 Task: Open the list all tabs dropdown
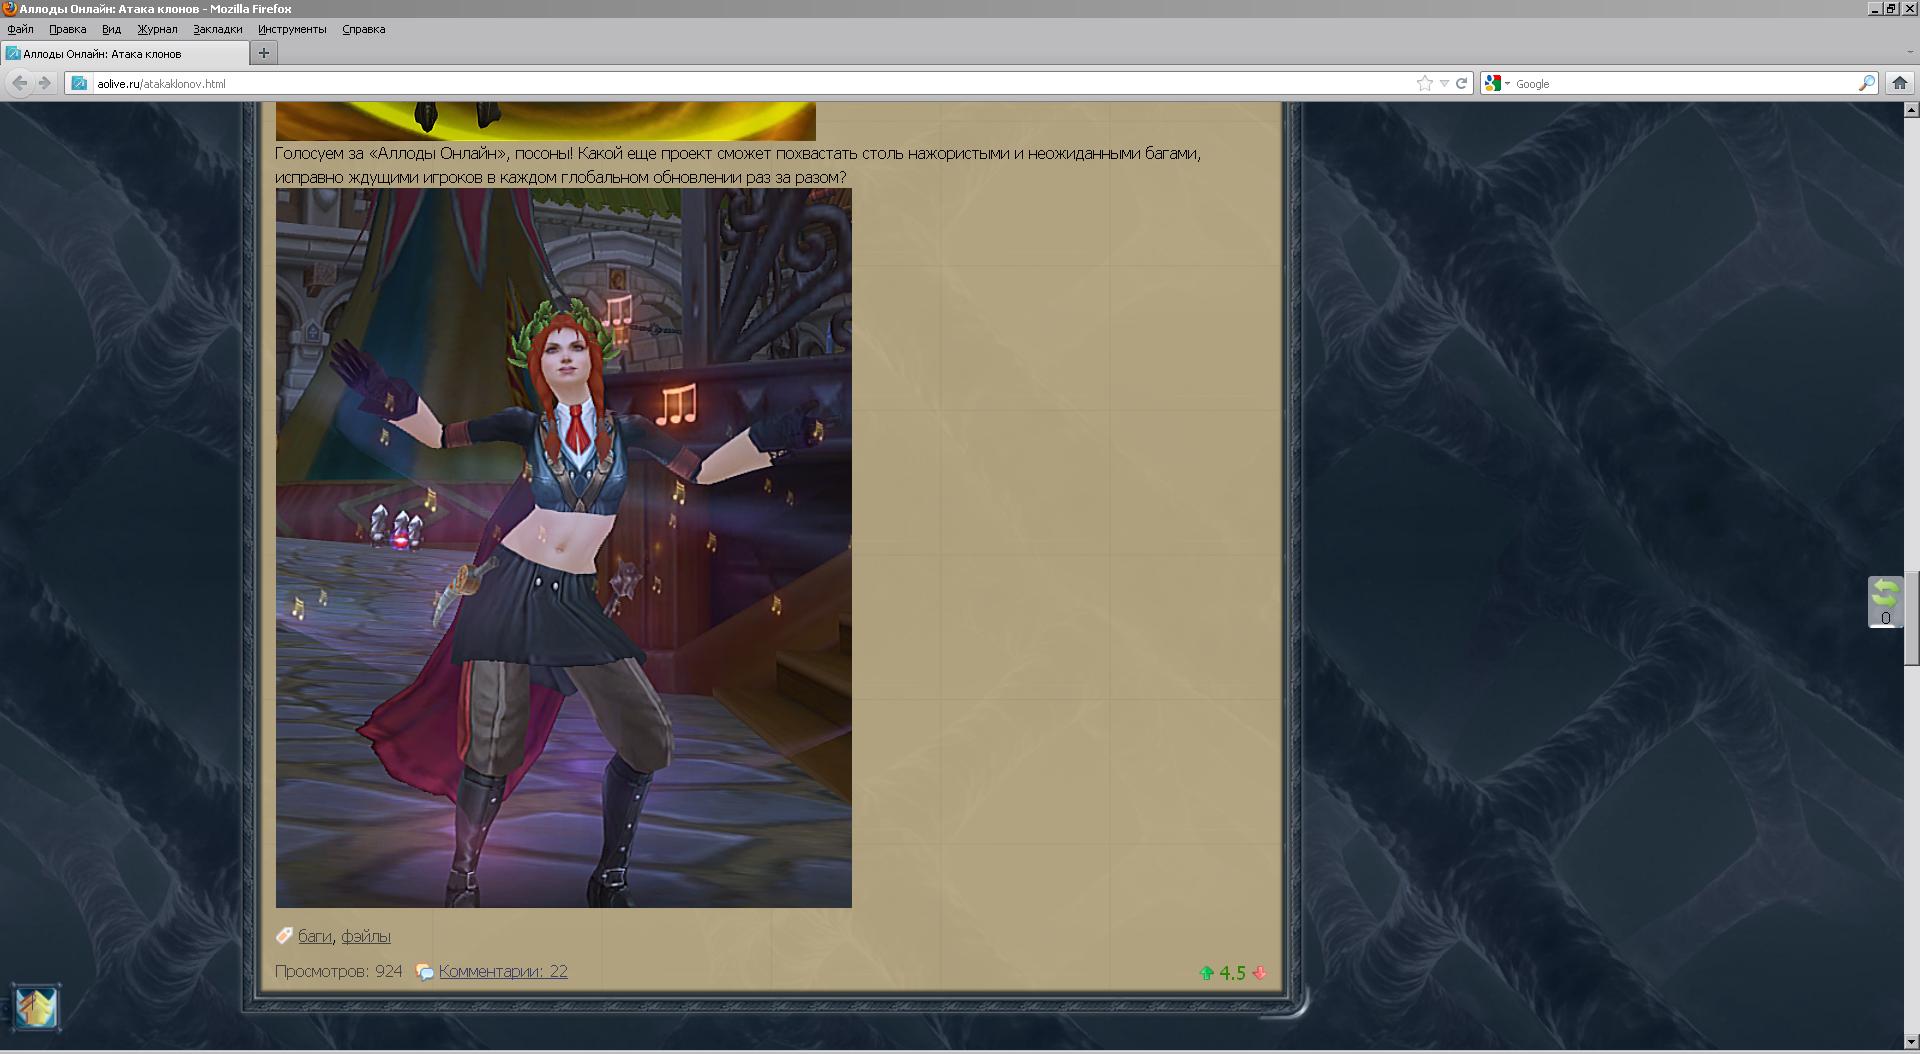click(1910, 53)
